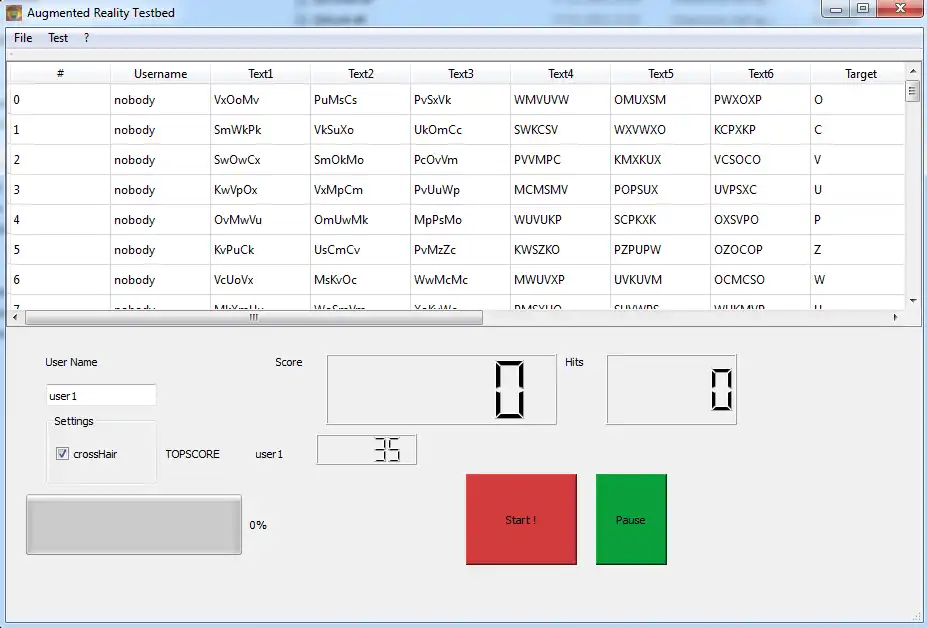
Task: Click the Text4 column header
Action: [560, 73]
